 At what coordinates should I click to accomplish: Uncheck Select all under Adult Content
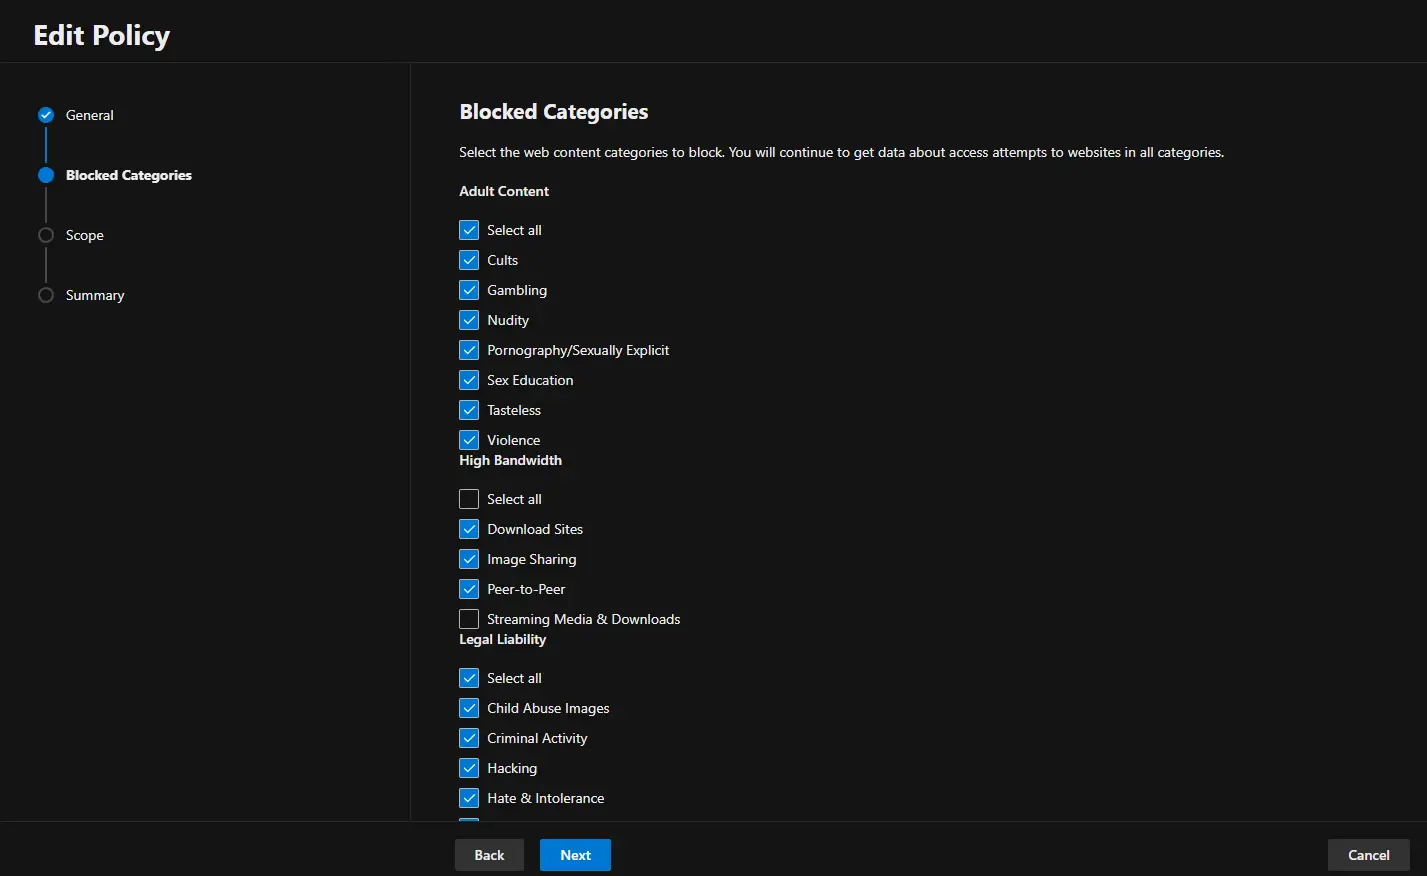pos(468,229)
